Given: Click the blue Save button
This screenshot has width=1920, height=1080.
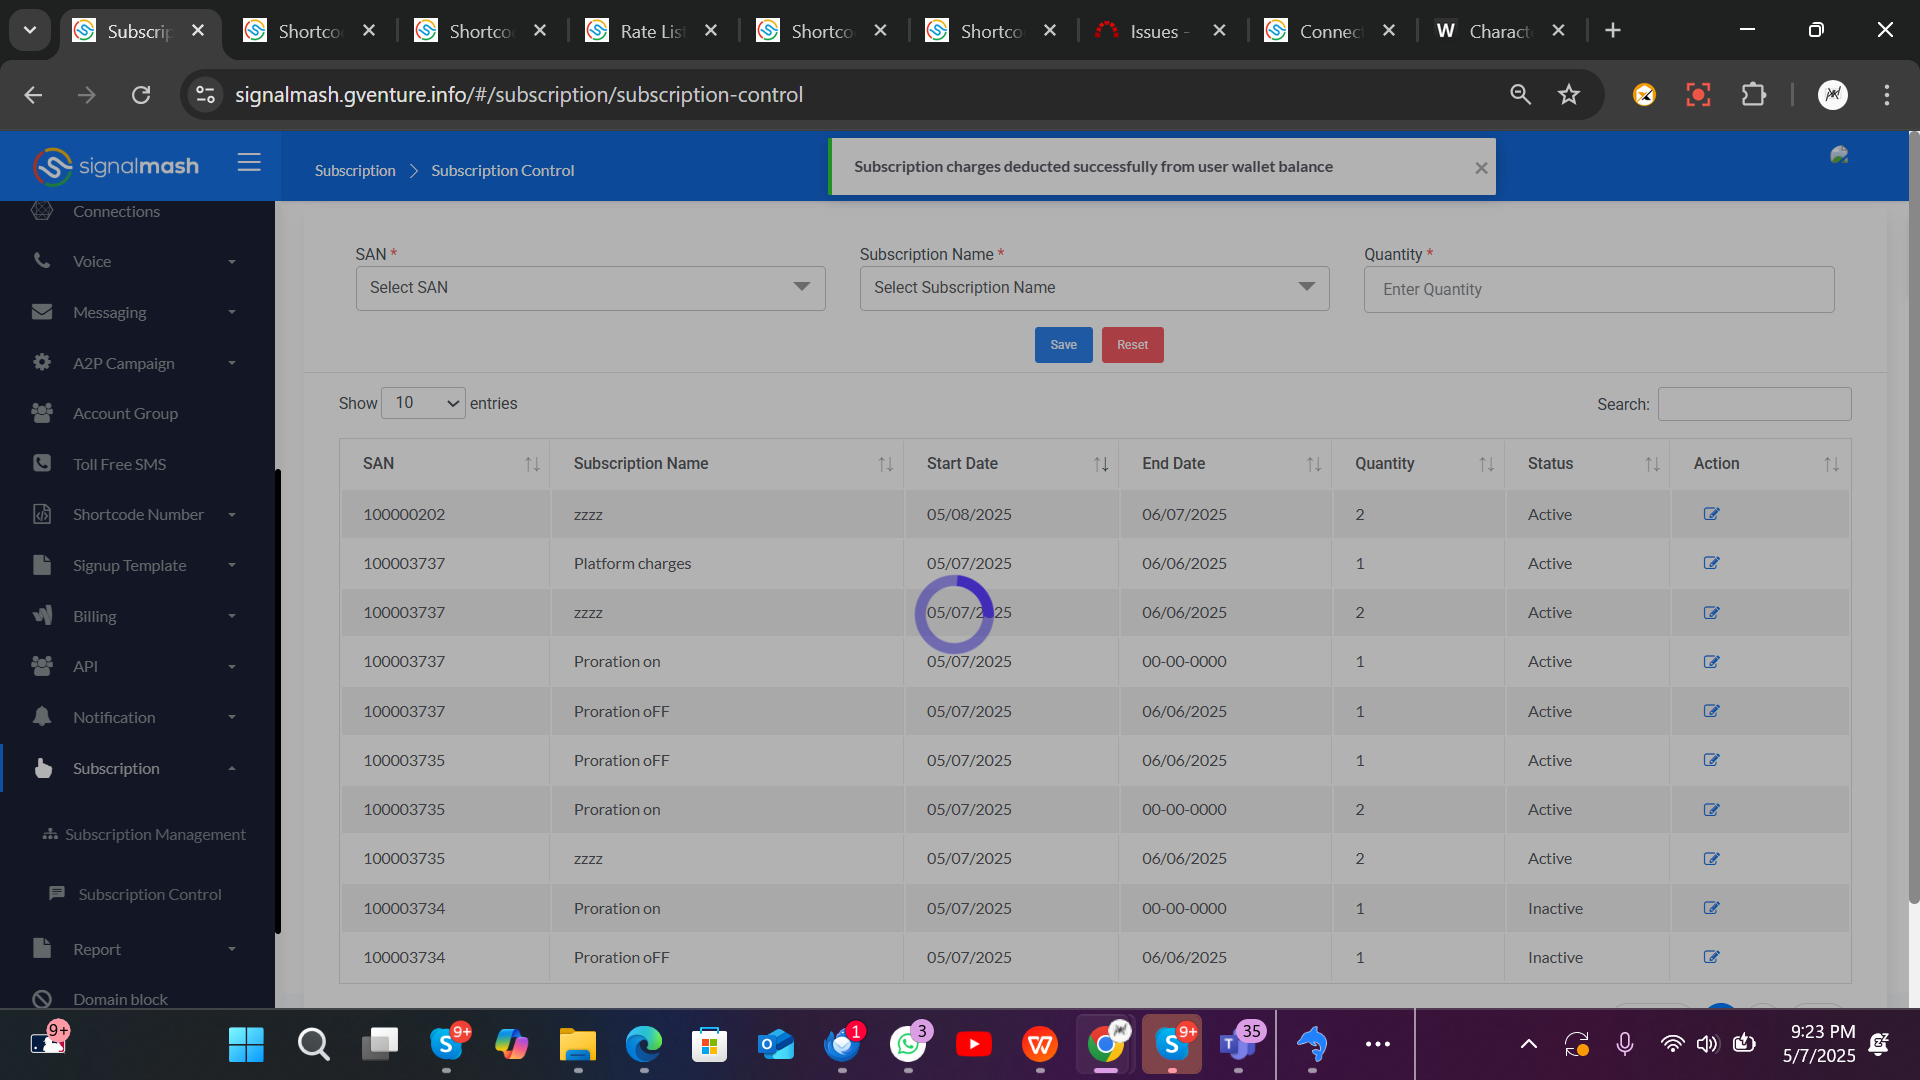Looking at the screenshot, I should coord(1063,345).
